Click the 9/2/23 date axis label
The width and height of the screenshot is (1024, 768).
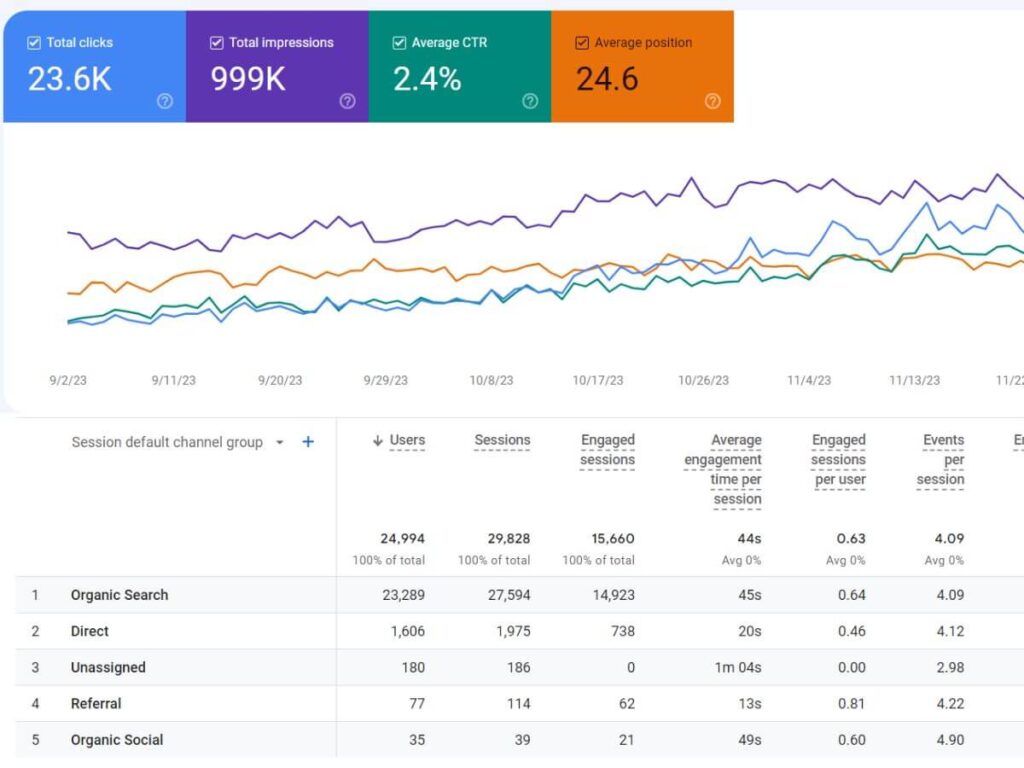click(x=68, y=380)
